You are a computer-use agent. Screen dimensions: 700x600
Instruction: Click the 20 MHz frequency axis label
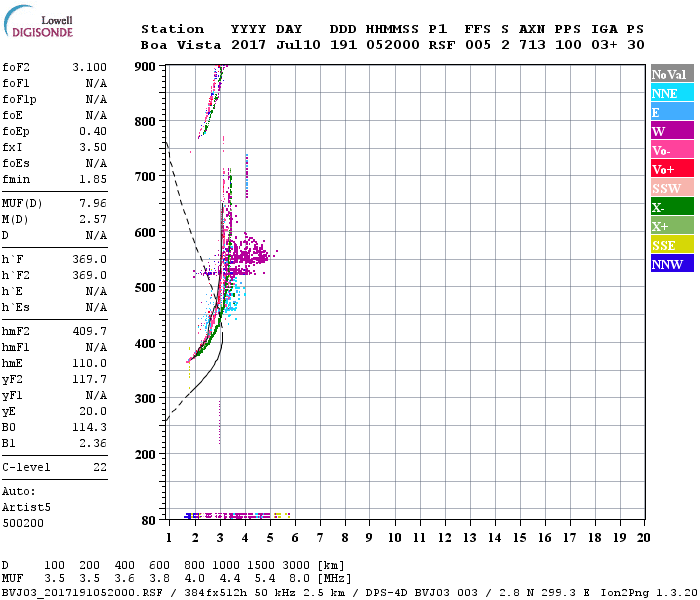point(643,538)
